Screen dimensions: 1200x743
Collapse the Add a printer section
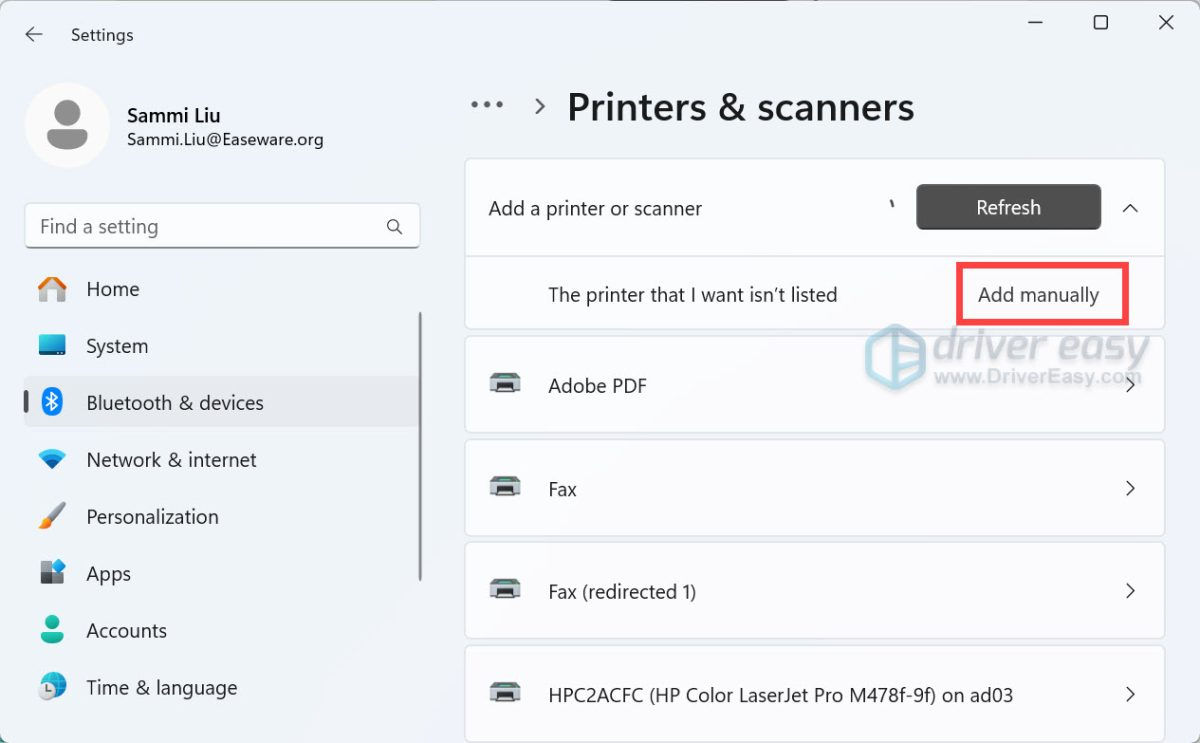tap(1130, 208)
